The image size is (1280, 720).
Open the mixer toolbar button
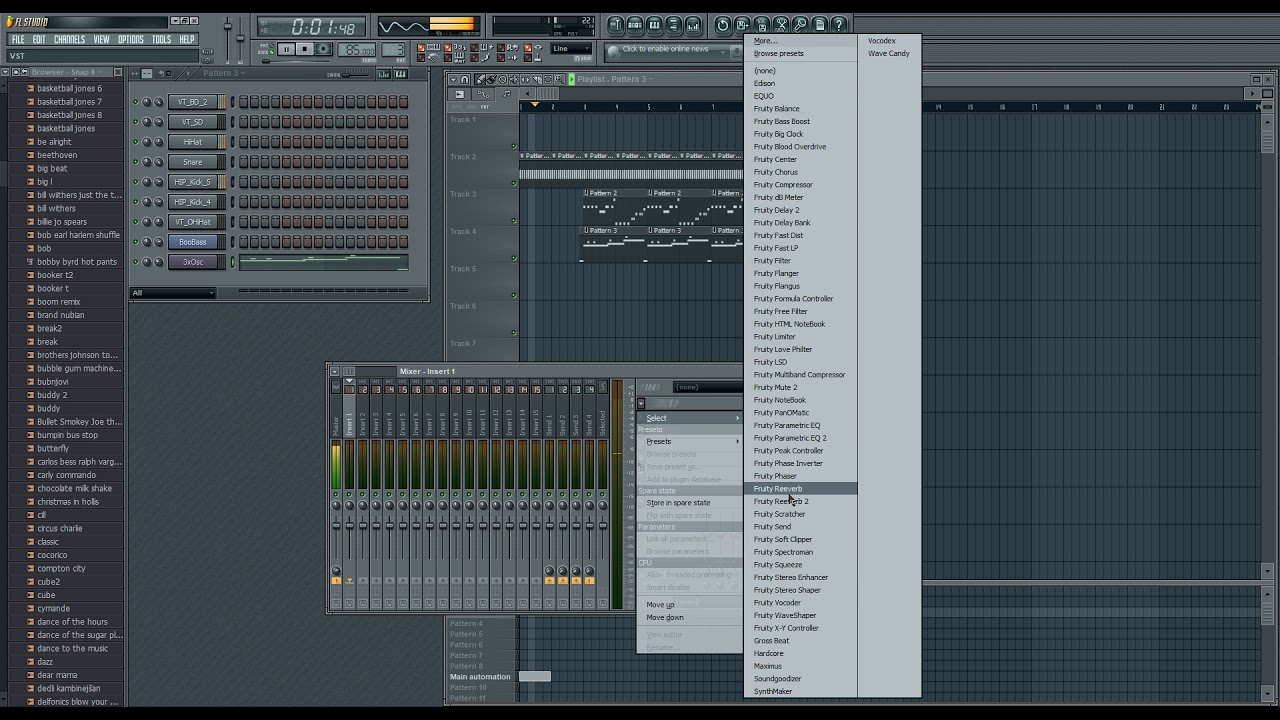[x=692, y=24]
